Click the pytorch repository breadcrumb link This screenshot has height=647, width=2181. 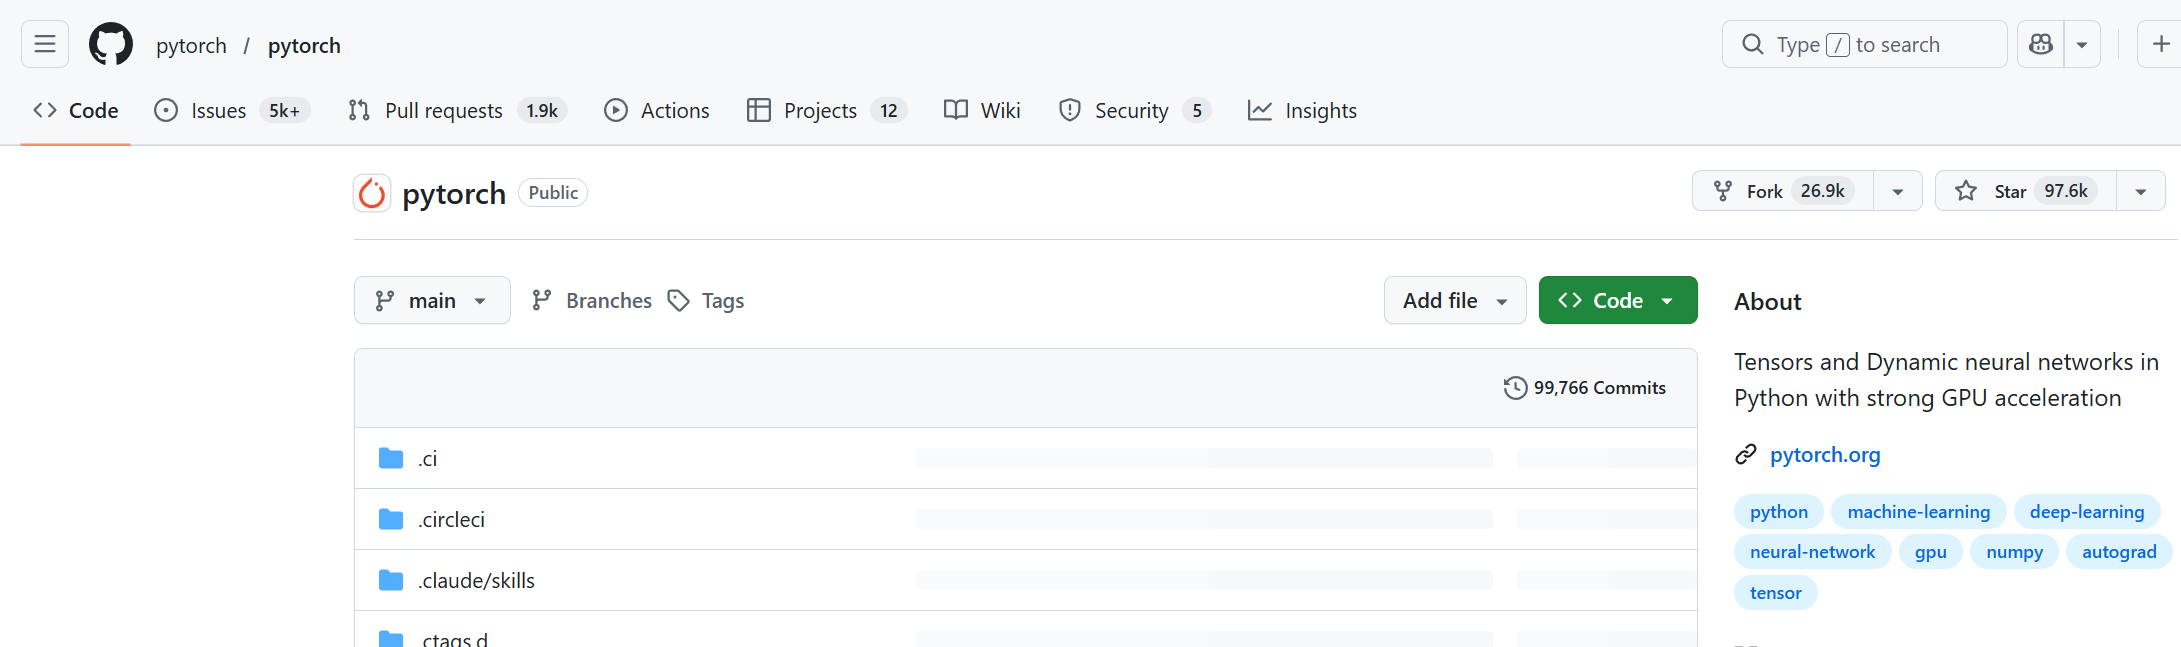304,45
